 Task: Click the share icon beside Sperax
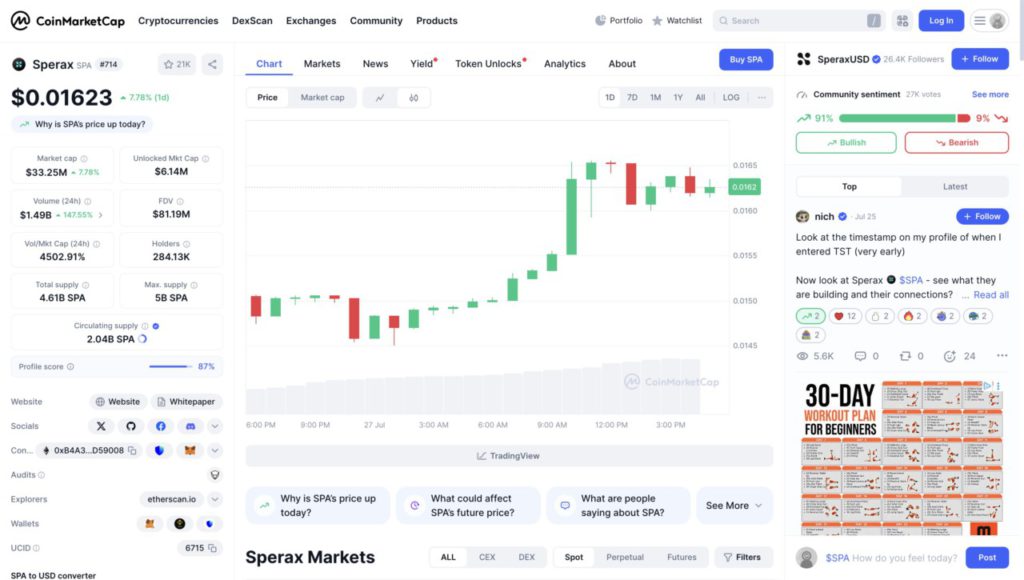[212, 65]
